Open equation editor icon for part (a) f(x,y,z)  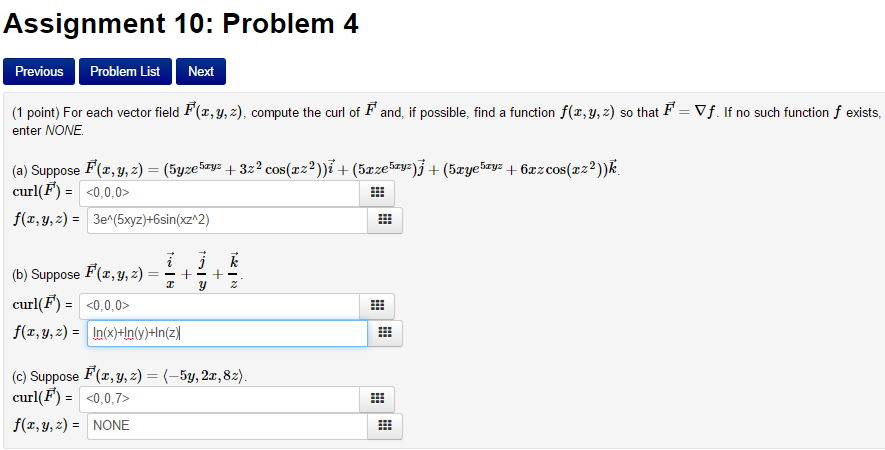385,220
